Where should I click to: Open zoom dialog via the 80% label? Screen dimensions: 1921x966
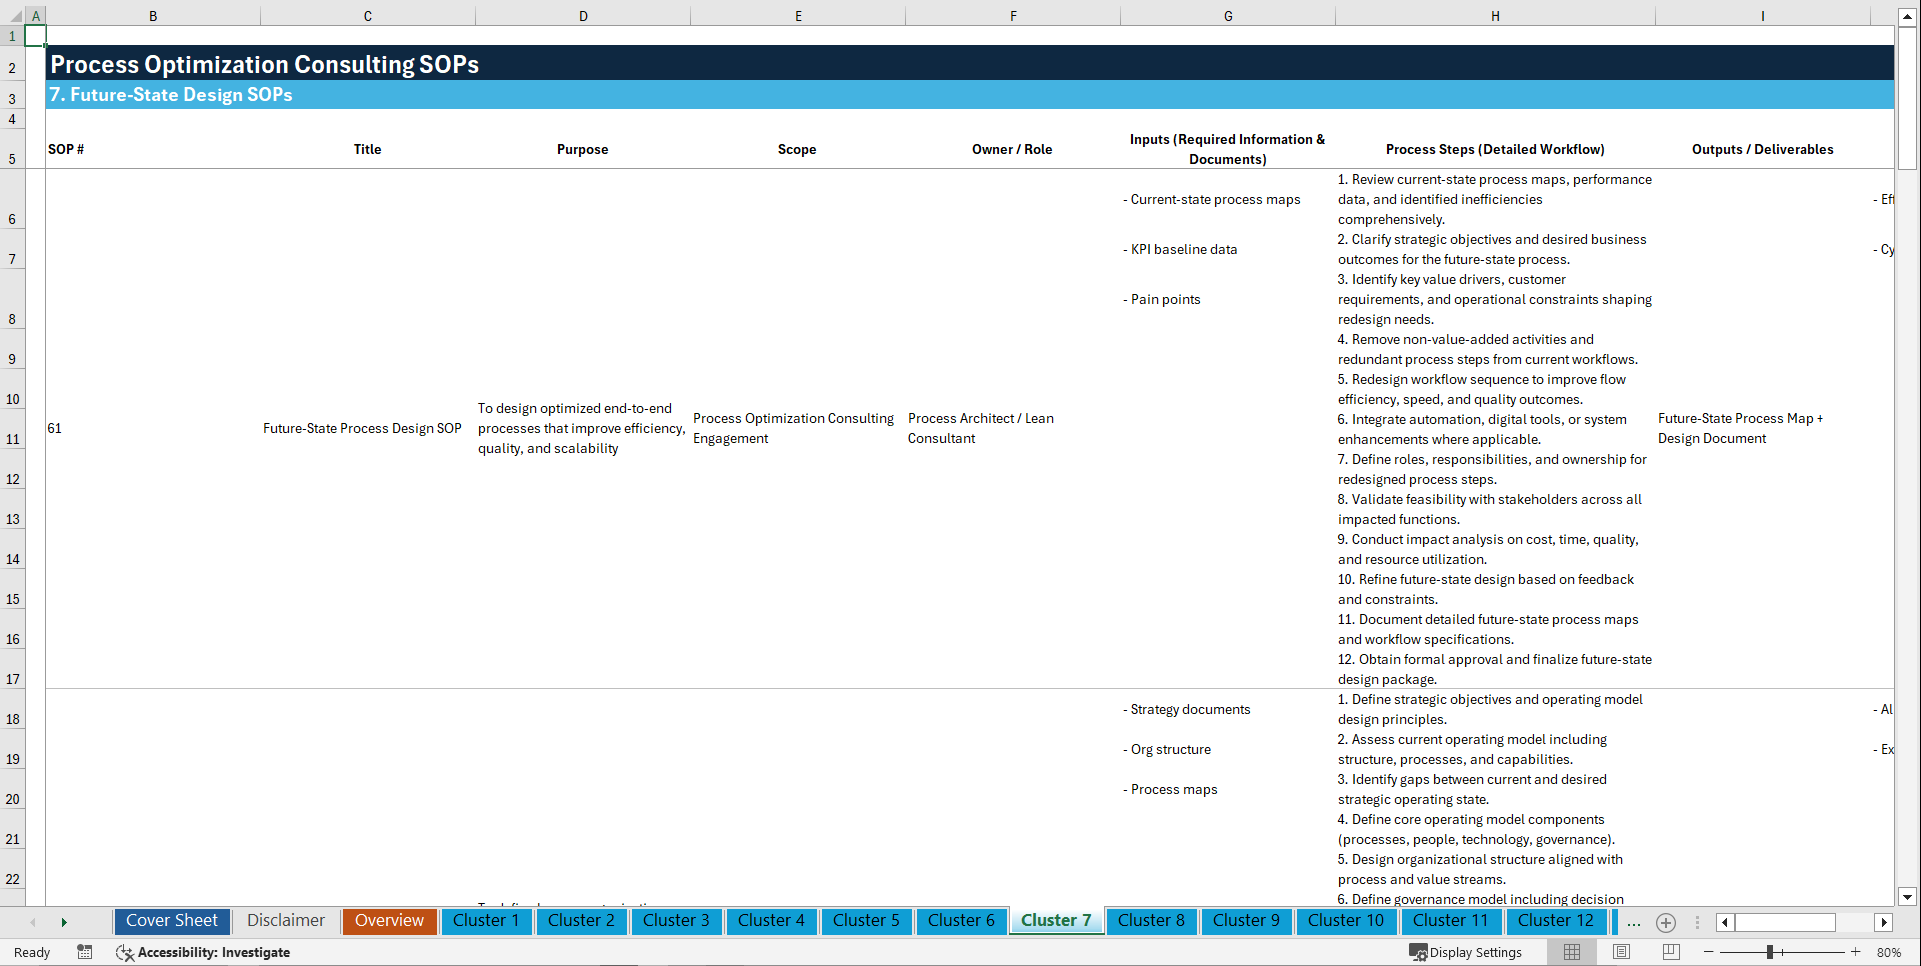1889,952
